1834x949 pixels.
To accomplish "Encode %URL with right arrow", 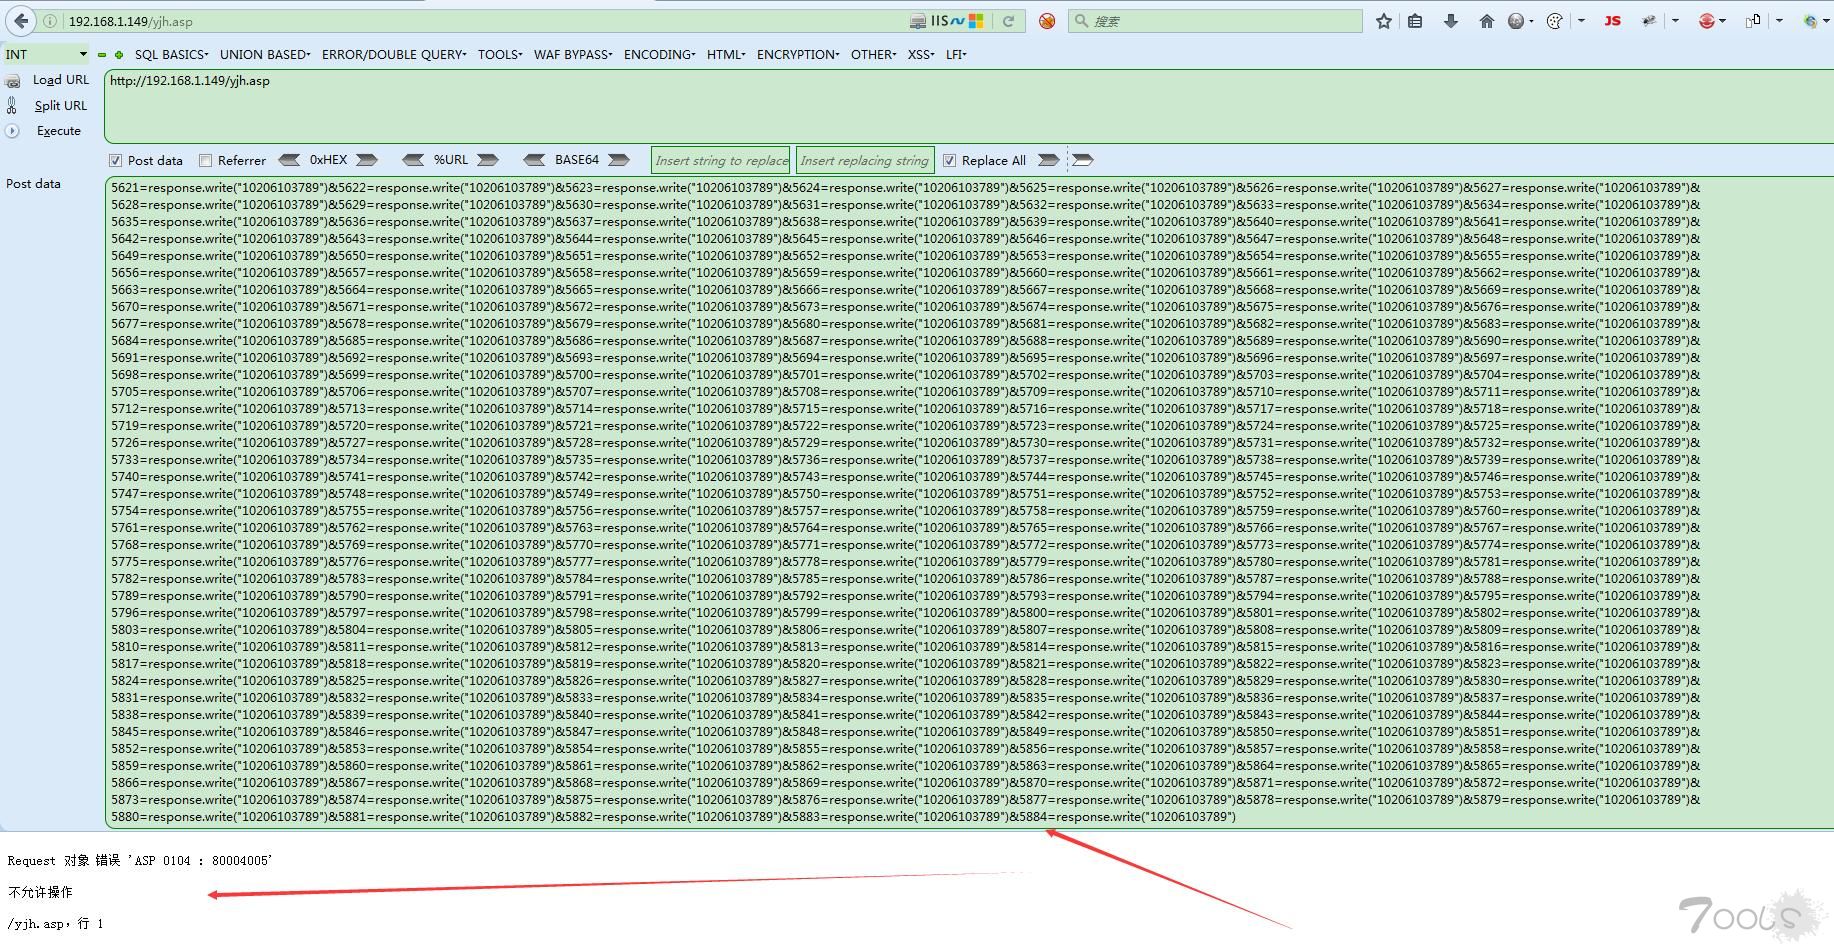I will (x=488, y=160).
